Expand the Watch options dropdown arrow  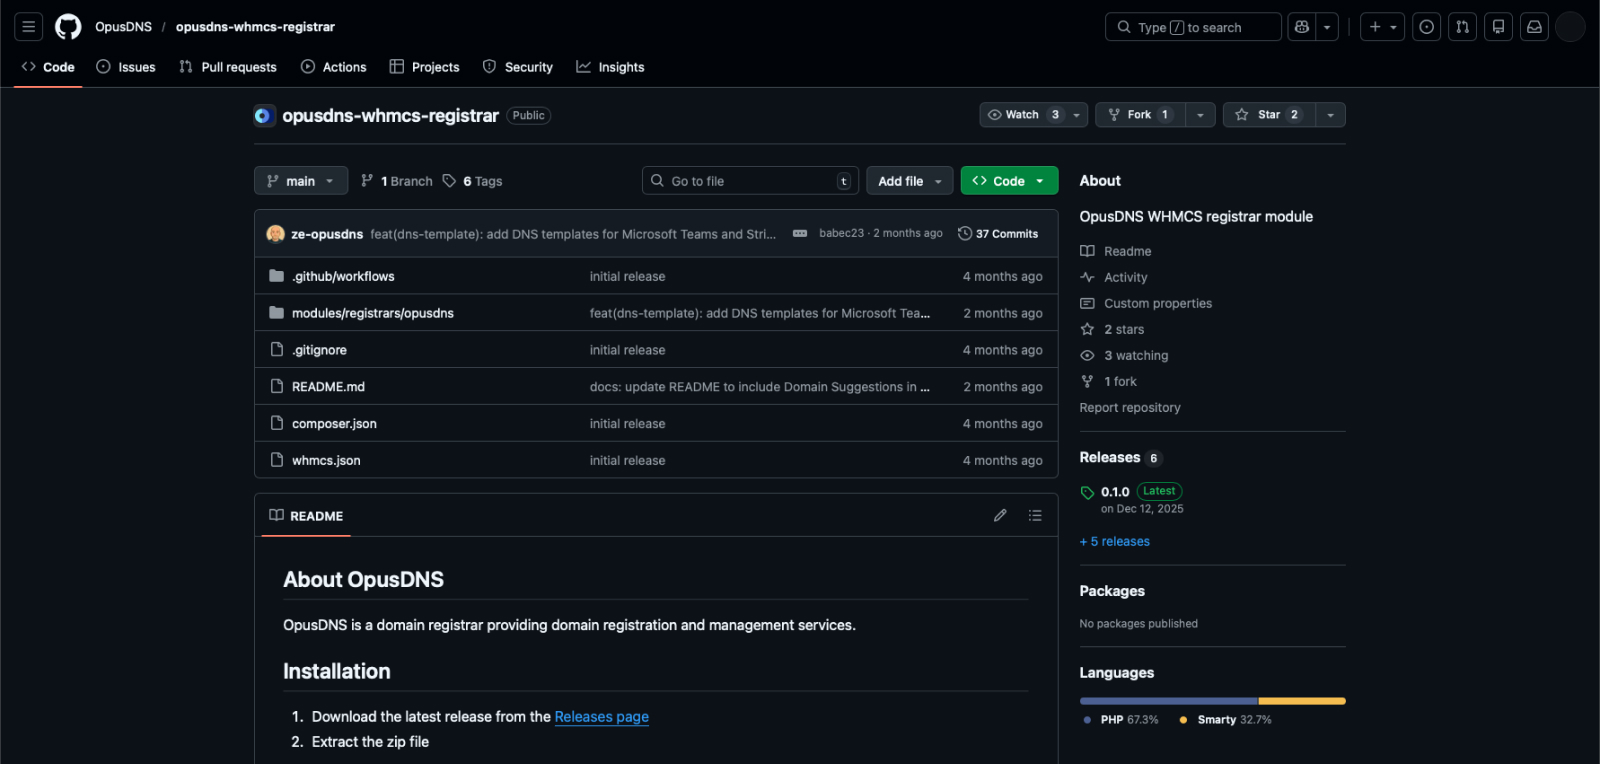[x=1077, y=115]
